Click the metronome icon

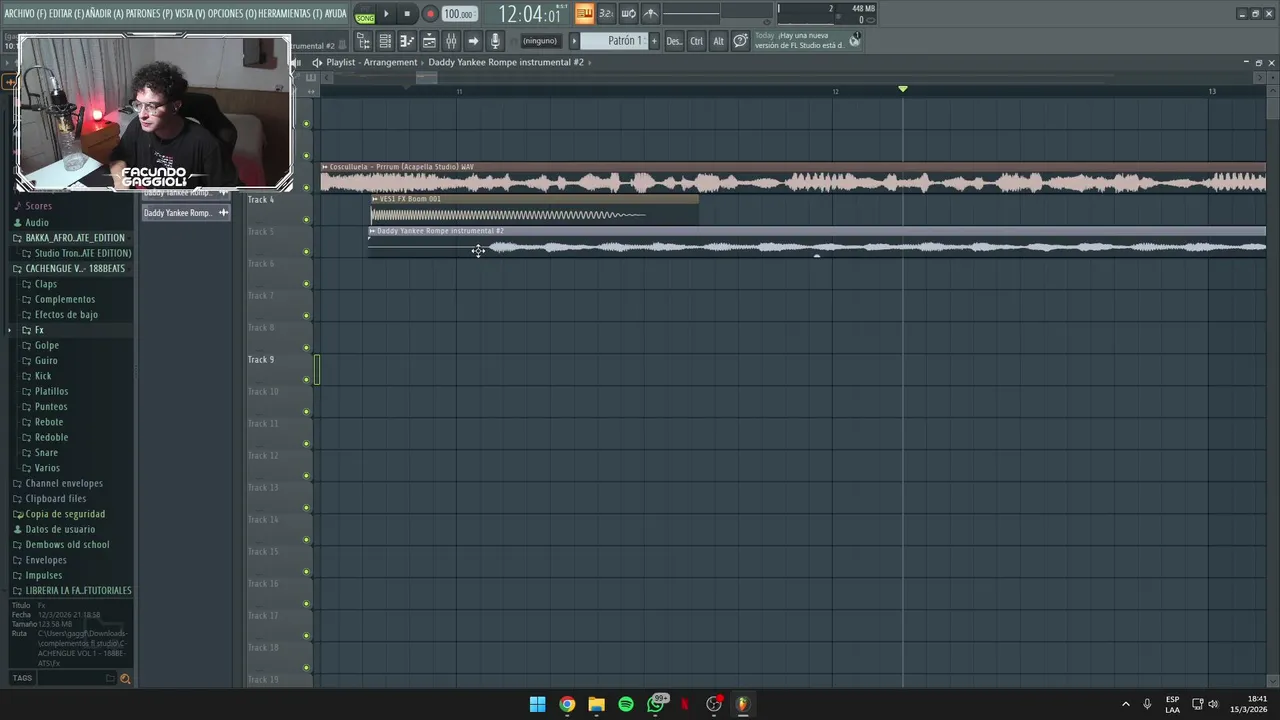[x=650, y=14]
